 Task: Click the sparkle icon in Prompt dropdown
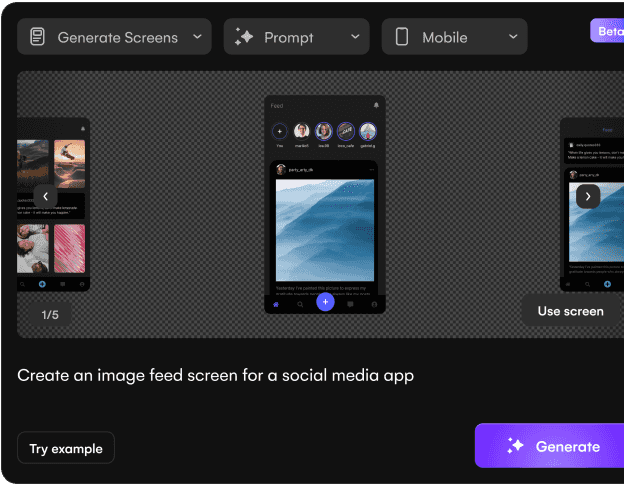click(244, 37)
